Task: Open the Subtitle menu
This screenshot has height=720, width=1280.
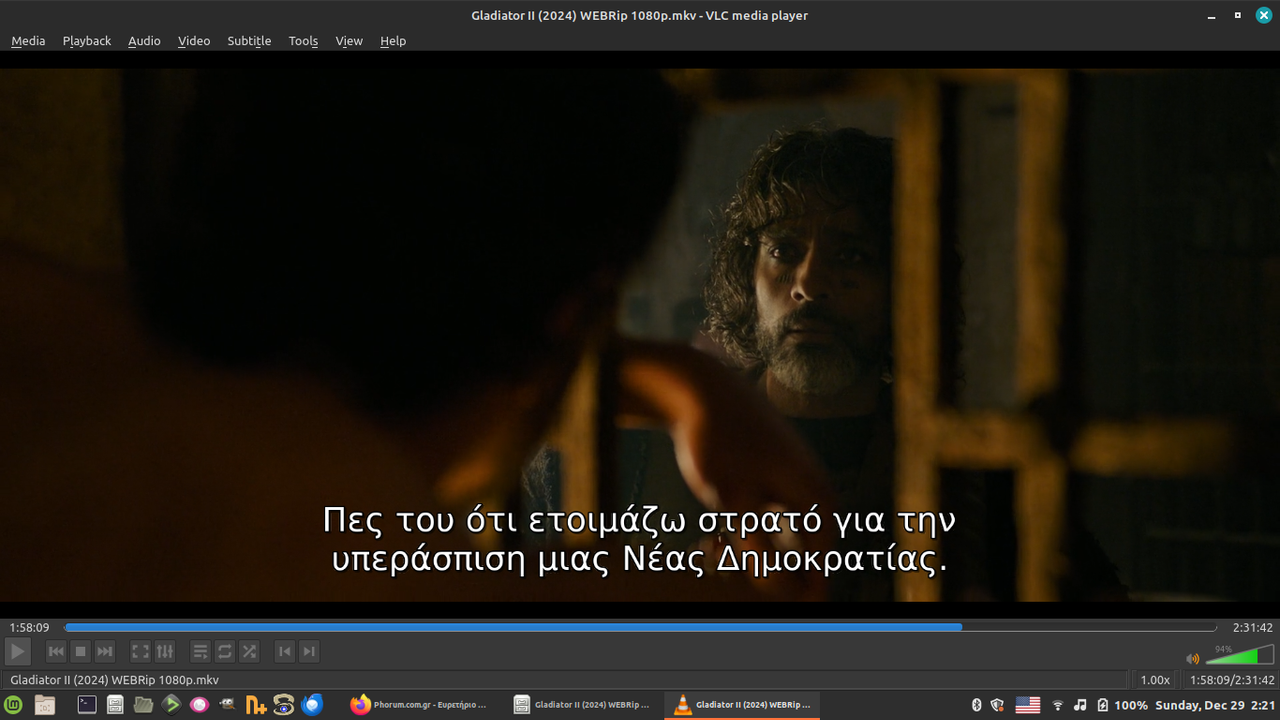Action: (249, 41)
